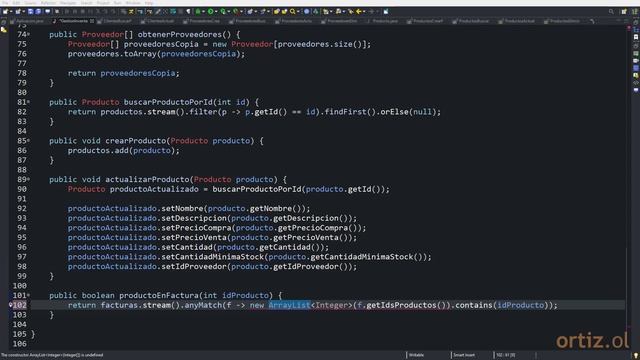Image resolution: width=640 pixels, height=360 pixels.
Task: Switch to the Producto.java editor tab
Action: click(x=384, y=21)
